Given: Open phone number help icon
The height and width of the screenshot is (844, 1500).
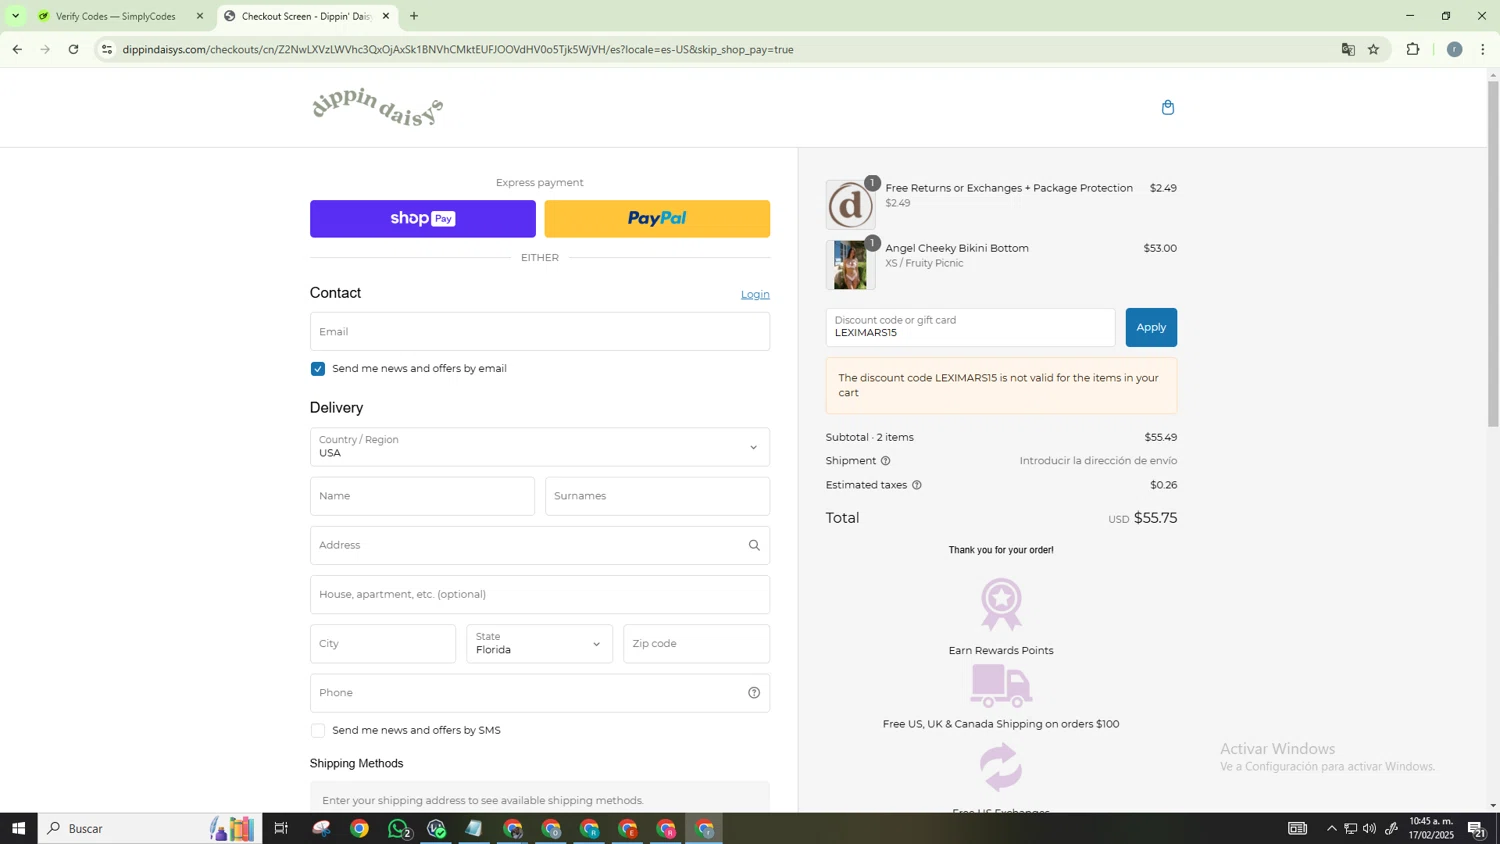Looking at the screenshot, I should click(x=754, y=693).
